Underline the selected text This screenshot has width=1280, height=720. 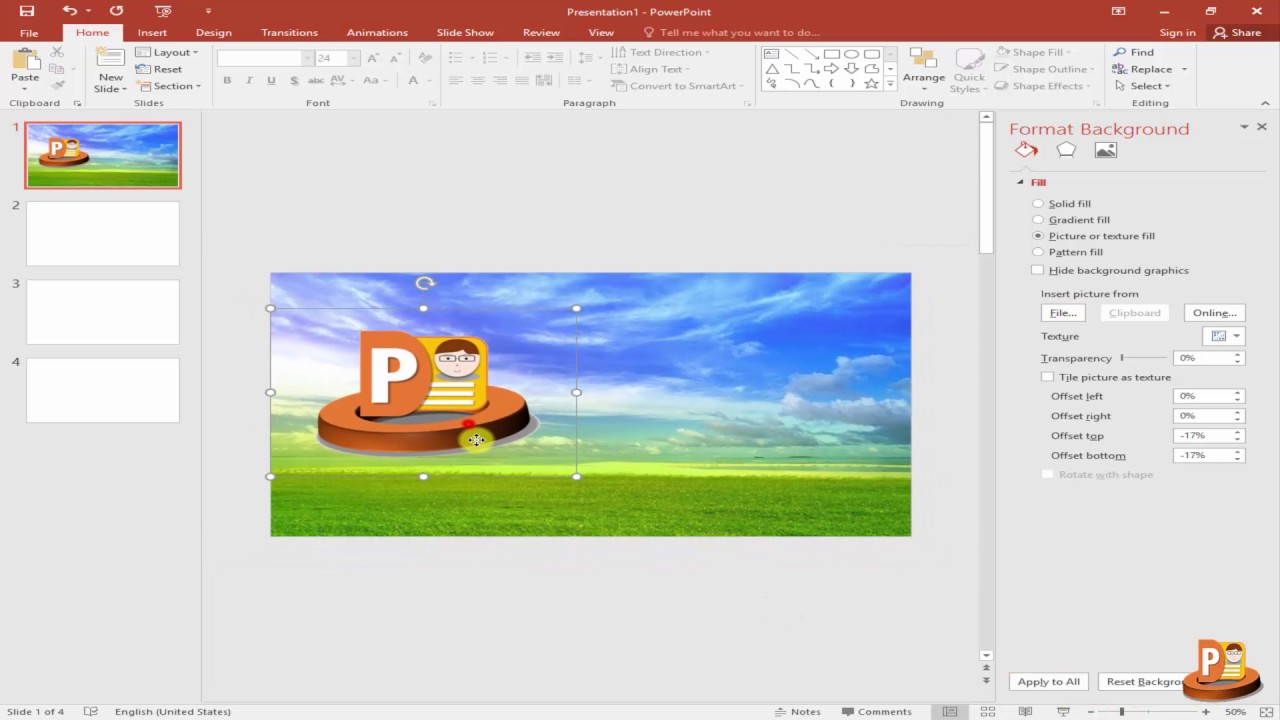(271, 81)
